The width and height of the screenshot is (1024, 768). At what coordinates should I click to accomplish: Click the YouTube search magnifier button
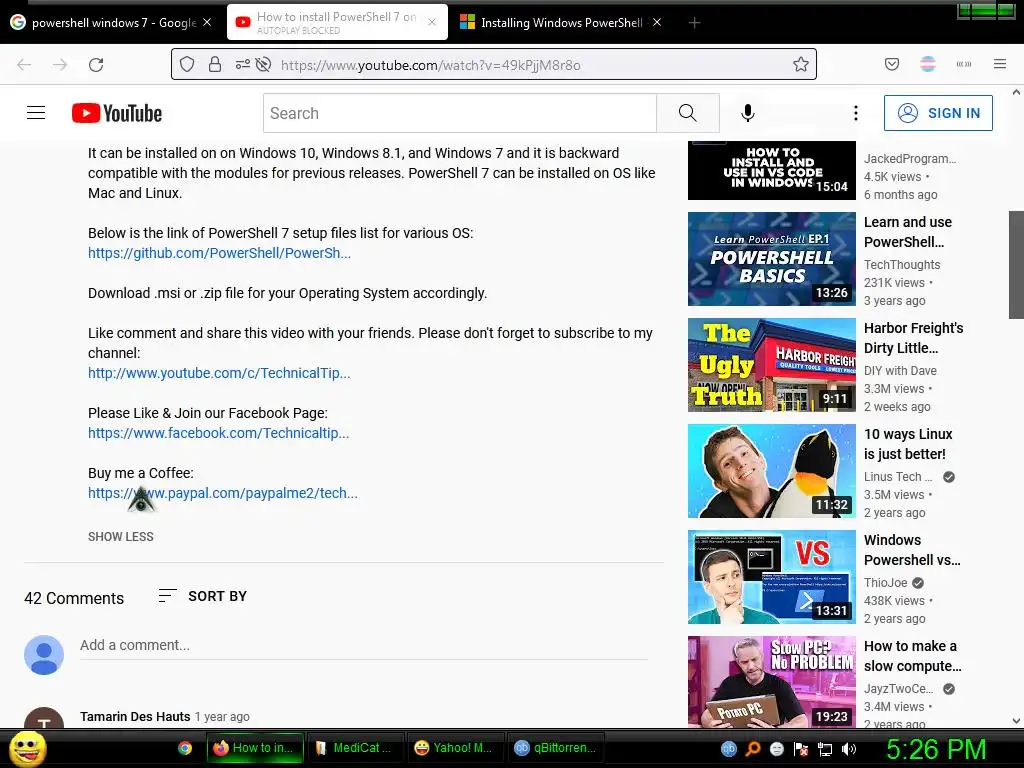pyautogui.click(x=688, y=113)
